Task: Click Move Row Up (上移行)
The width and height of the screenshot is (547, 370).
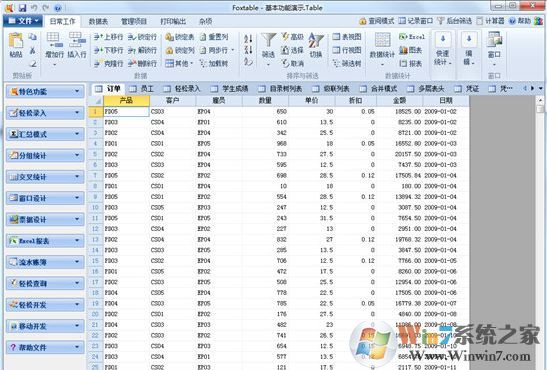Action: tap(108, 37)
